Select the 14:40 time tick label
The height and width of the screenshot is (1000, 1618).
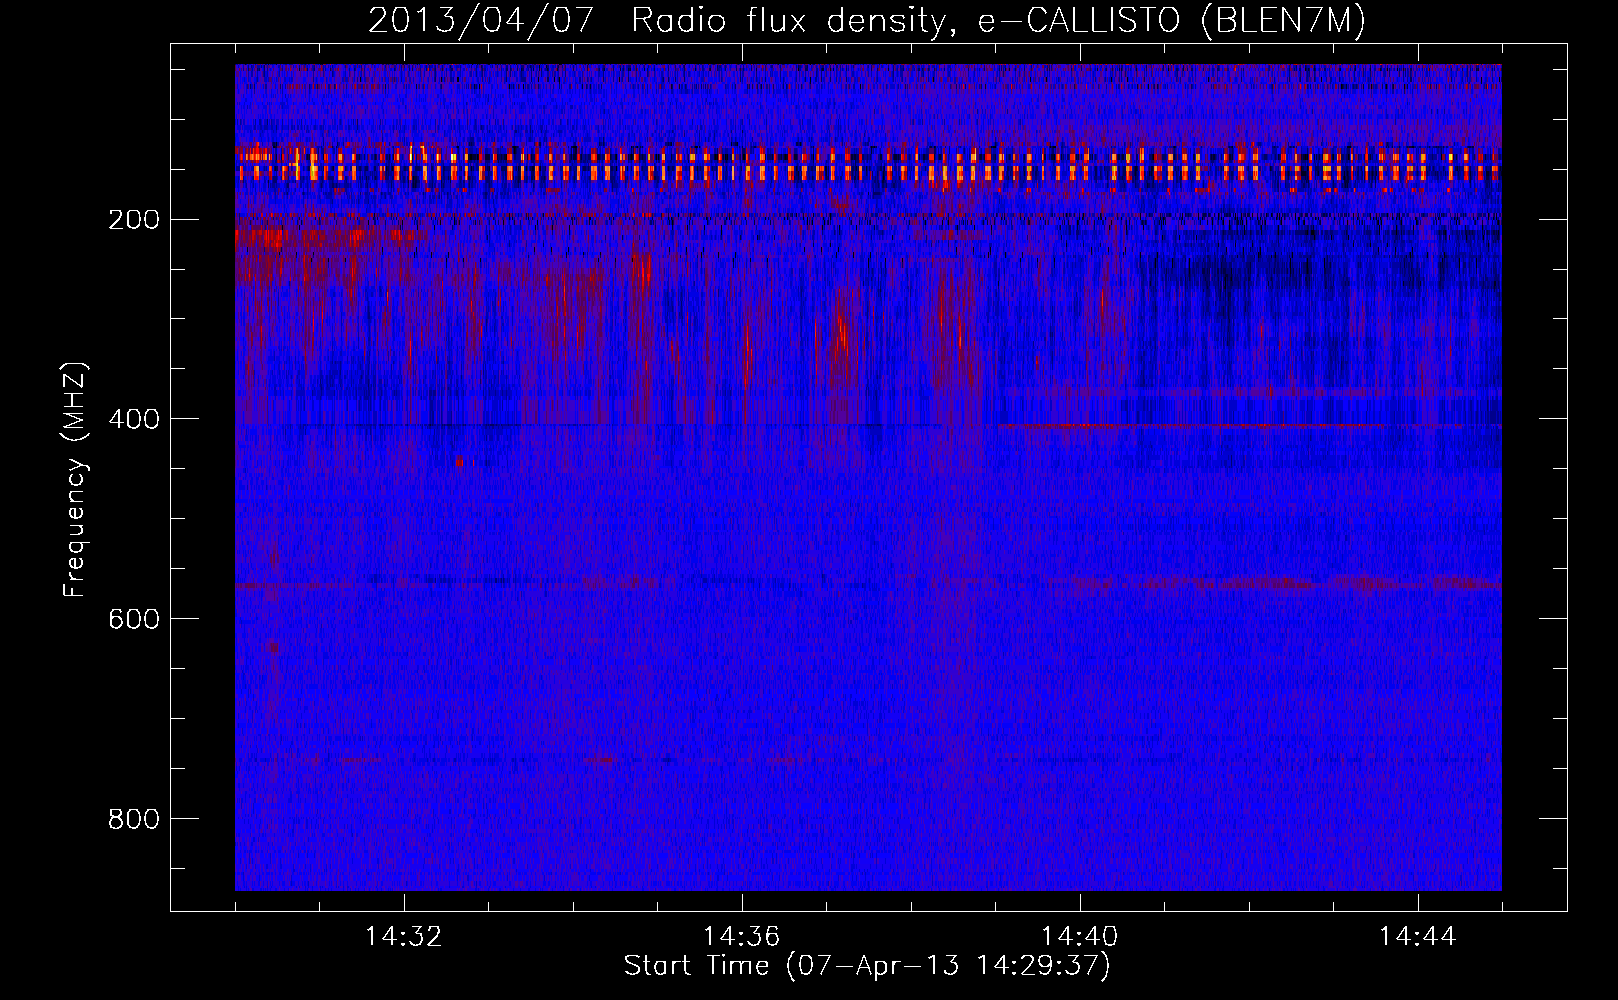pyautogui.click(x=1080, y=936)
